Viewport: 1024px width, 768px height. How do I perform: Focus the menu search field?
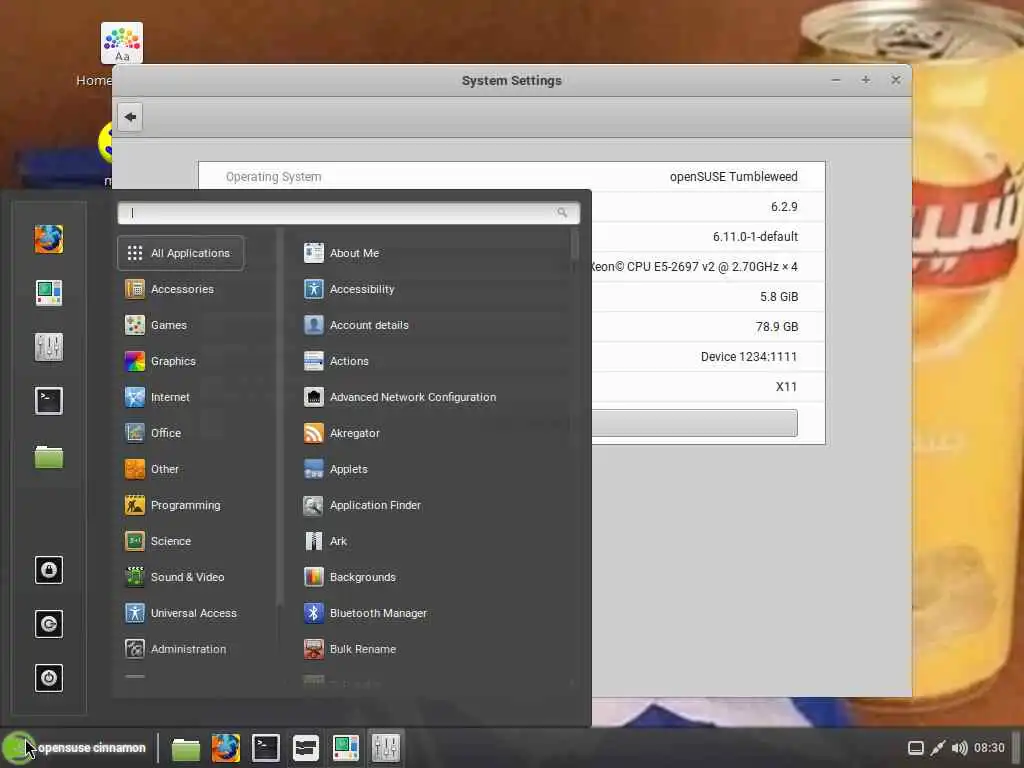[349, 213]
